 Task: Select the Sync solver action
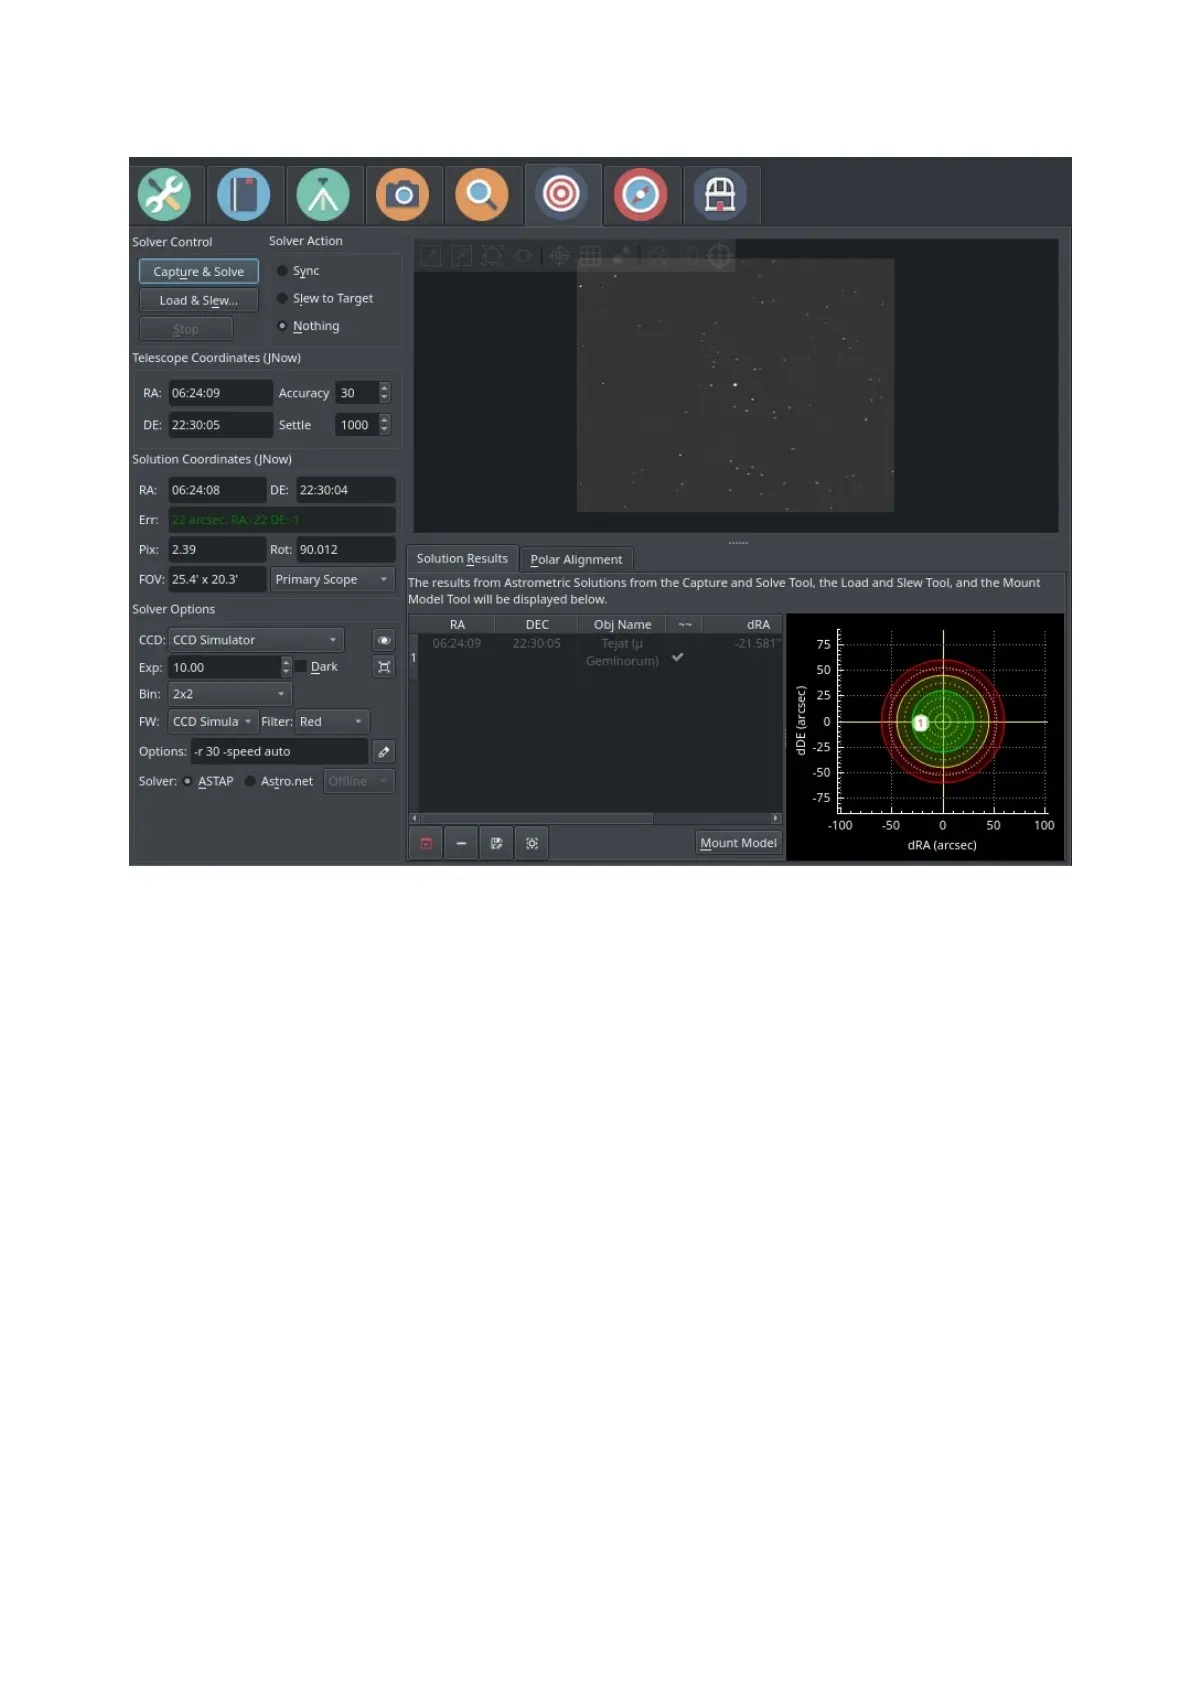pyautogui.click(x=298, y=271)
